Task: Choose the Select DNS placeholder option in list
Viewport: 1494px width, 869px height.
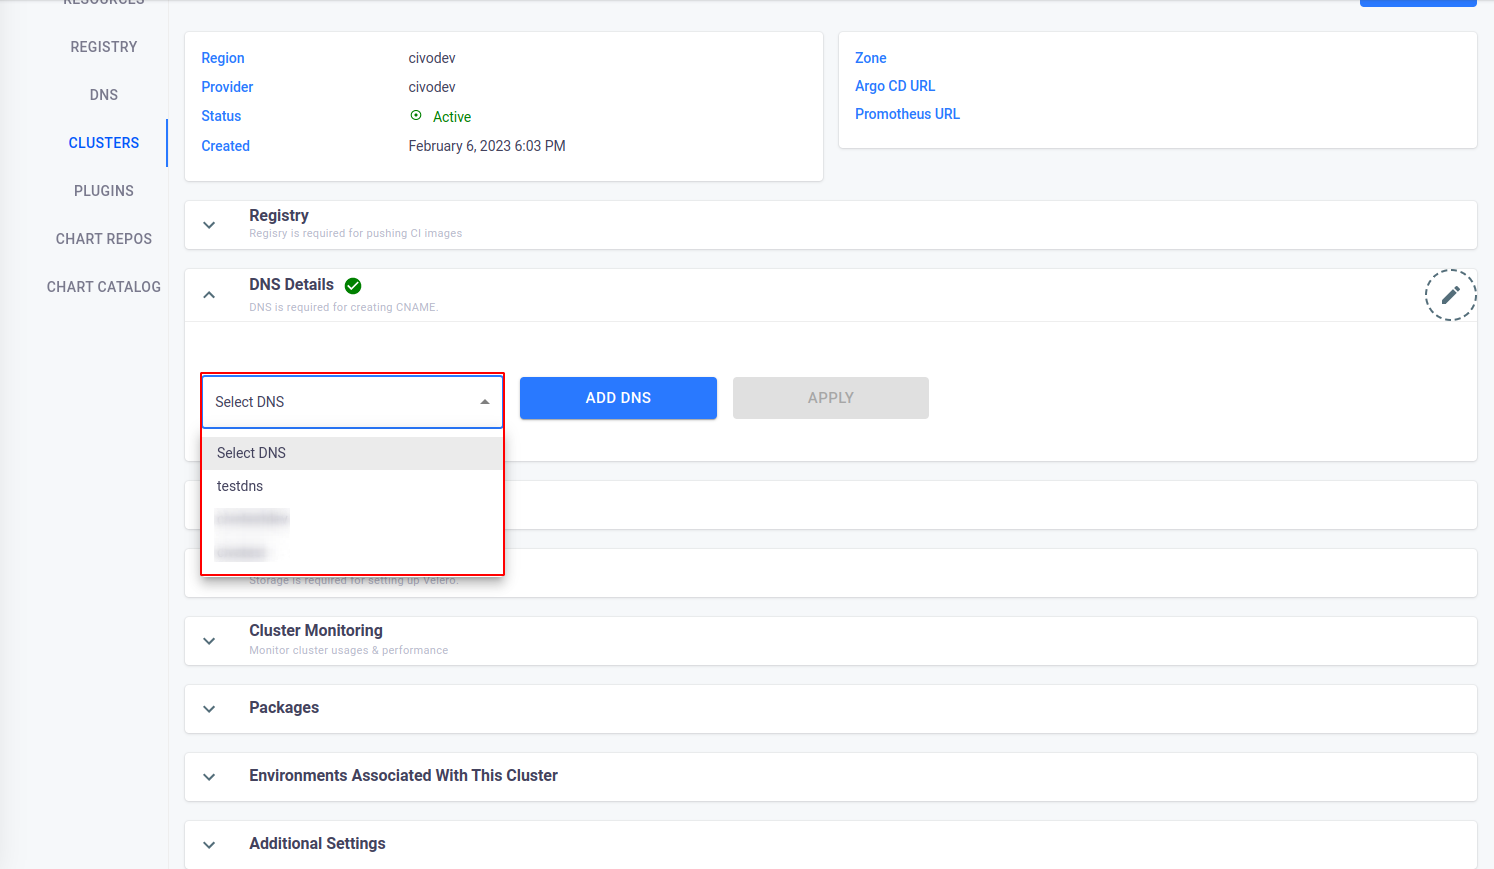Action: pyautogui.click(x=352, y=453)
